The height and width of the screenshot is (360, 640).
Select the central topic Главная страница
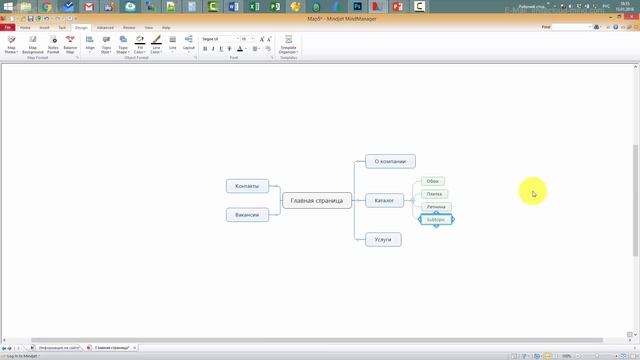tap(317, 200)
